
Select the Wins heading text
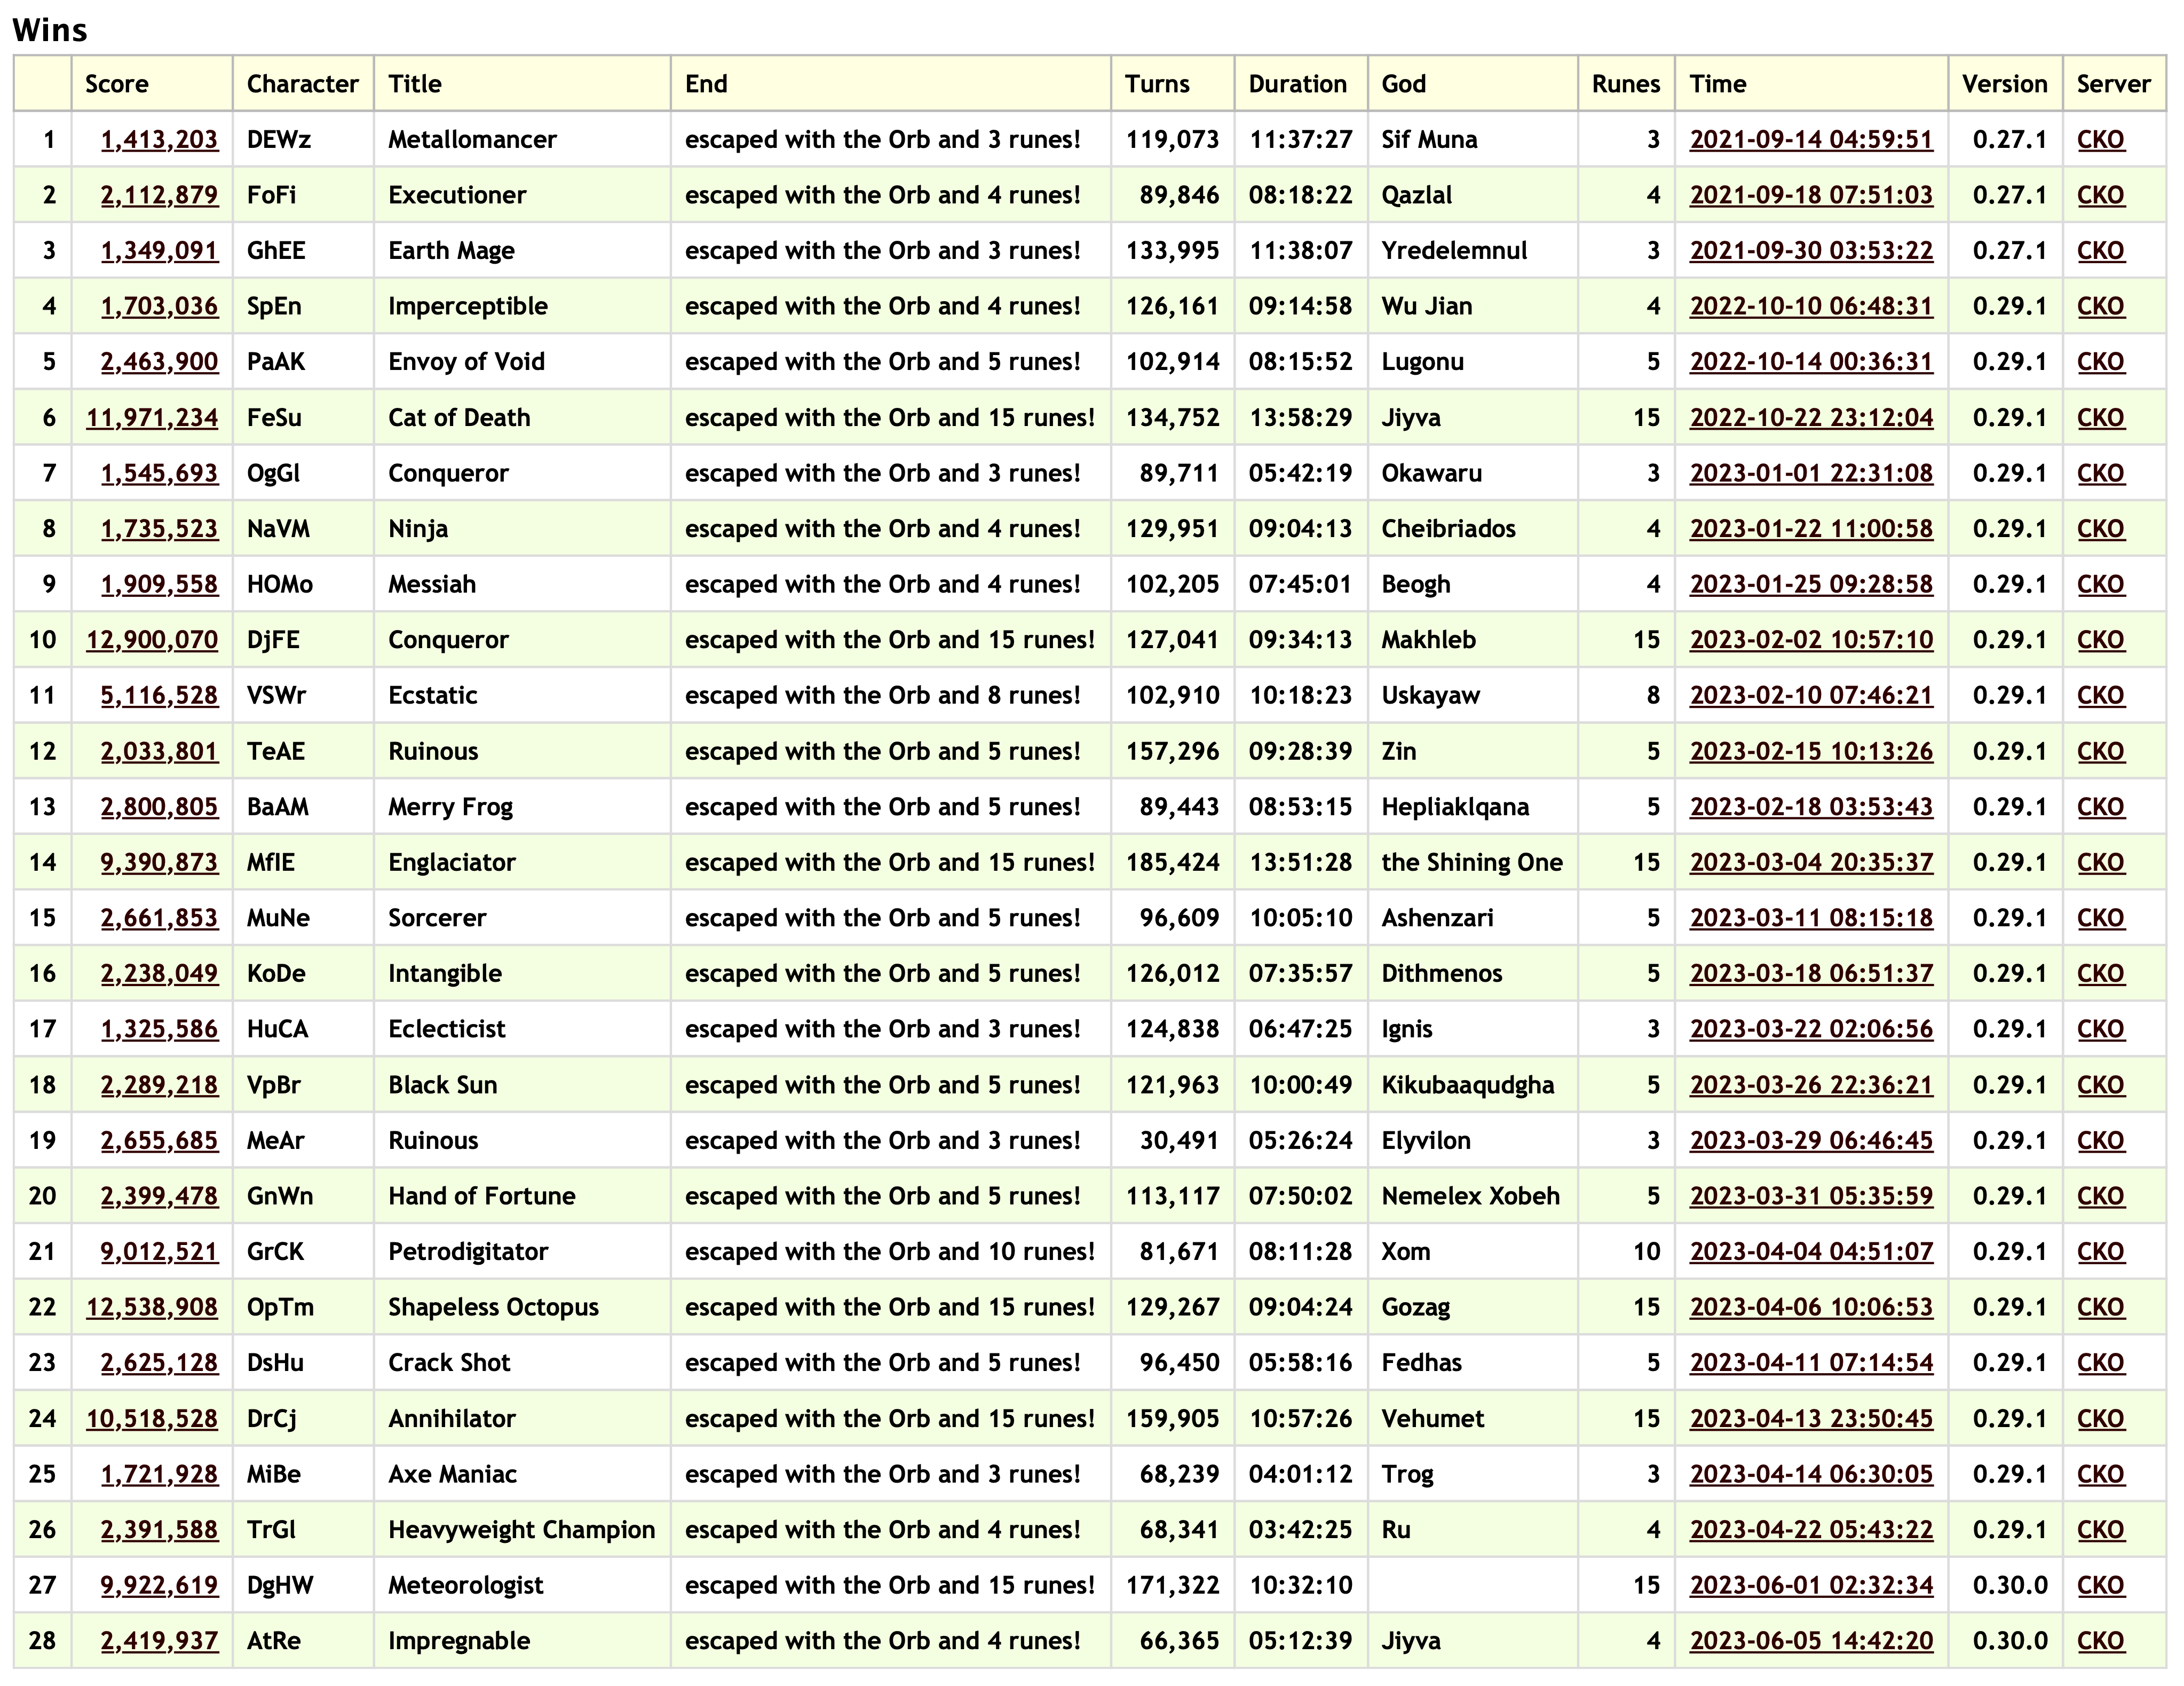50,30
